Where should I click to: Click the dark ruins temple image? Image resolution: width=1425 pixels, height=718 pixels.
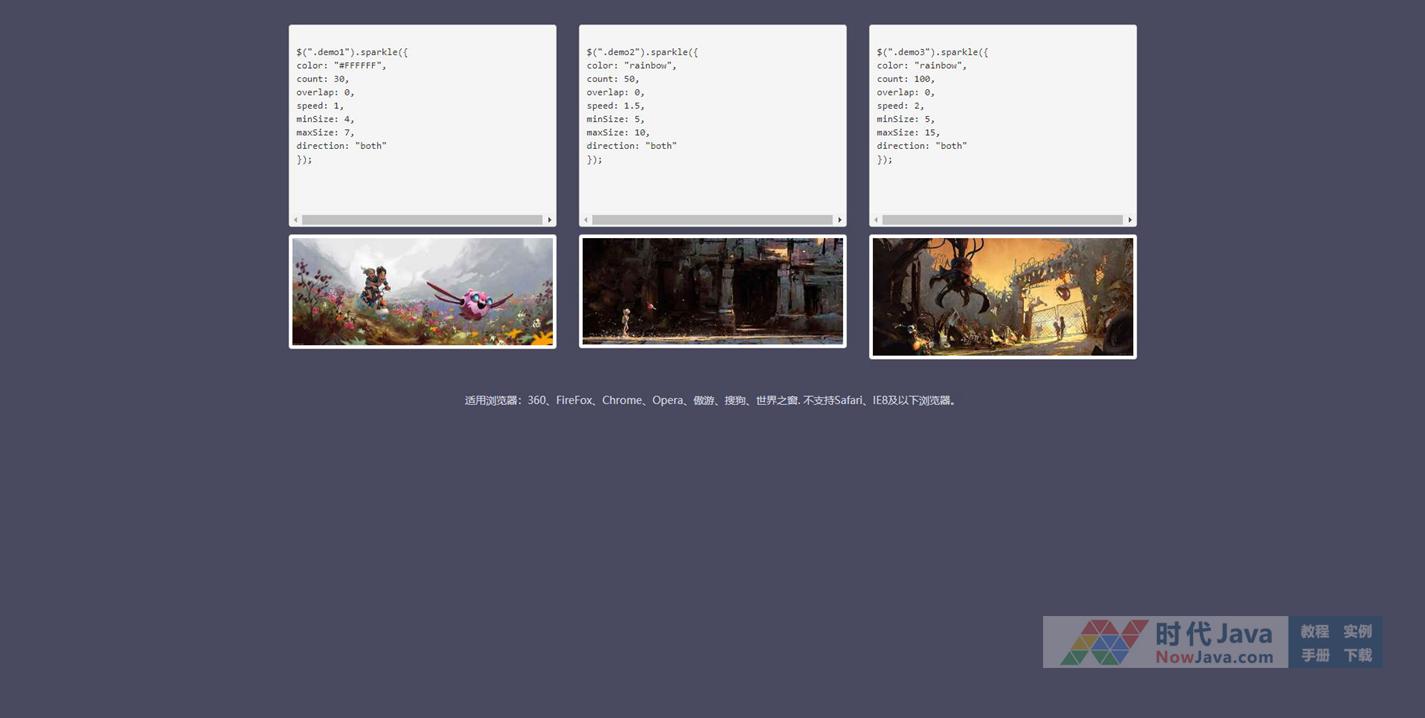coord(712,291)
